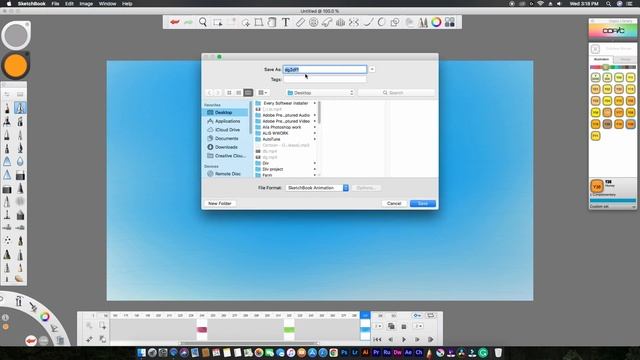640x360 pixels.
Task: Click the New Folder button
Action: click(220, 203)
